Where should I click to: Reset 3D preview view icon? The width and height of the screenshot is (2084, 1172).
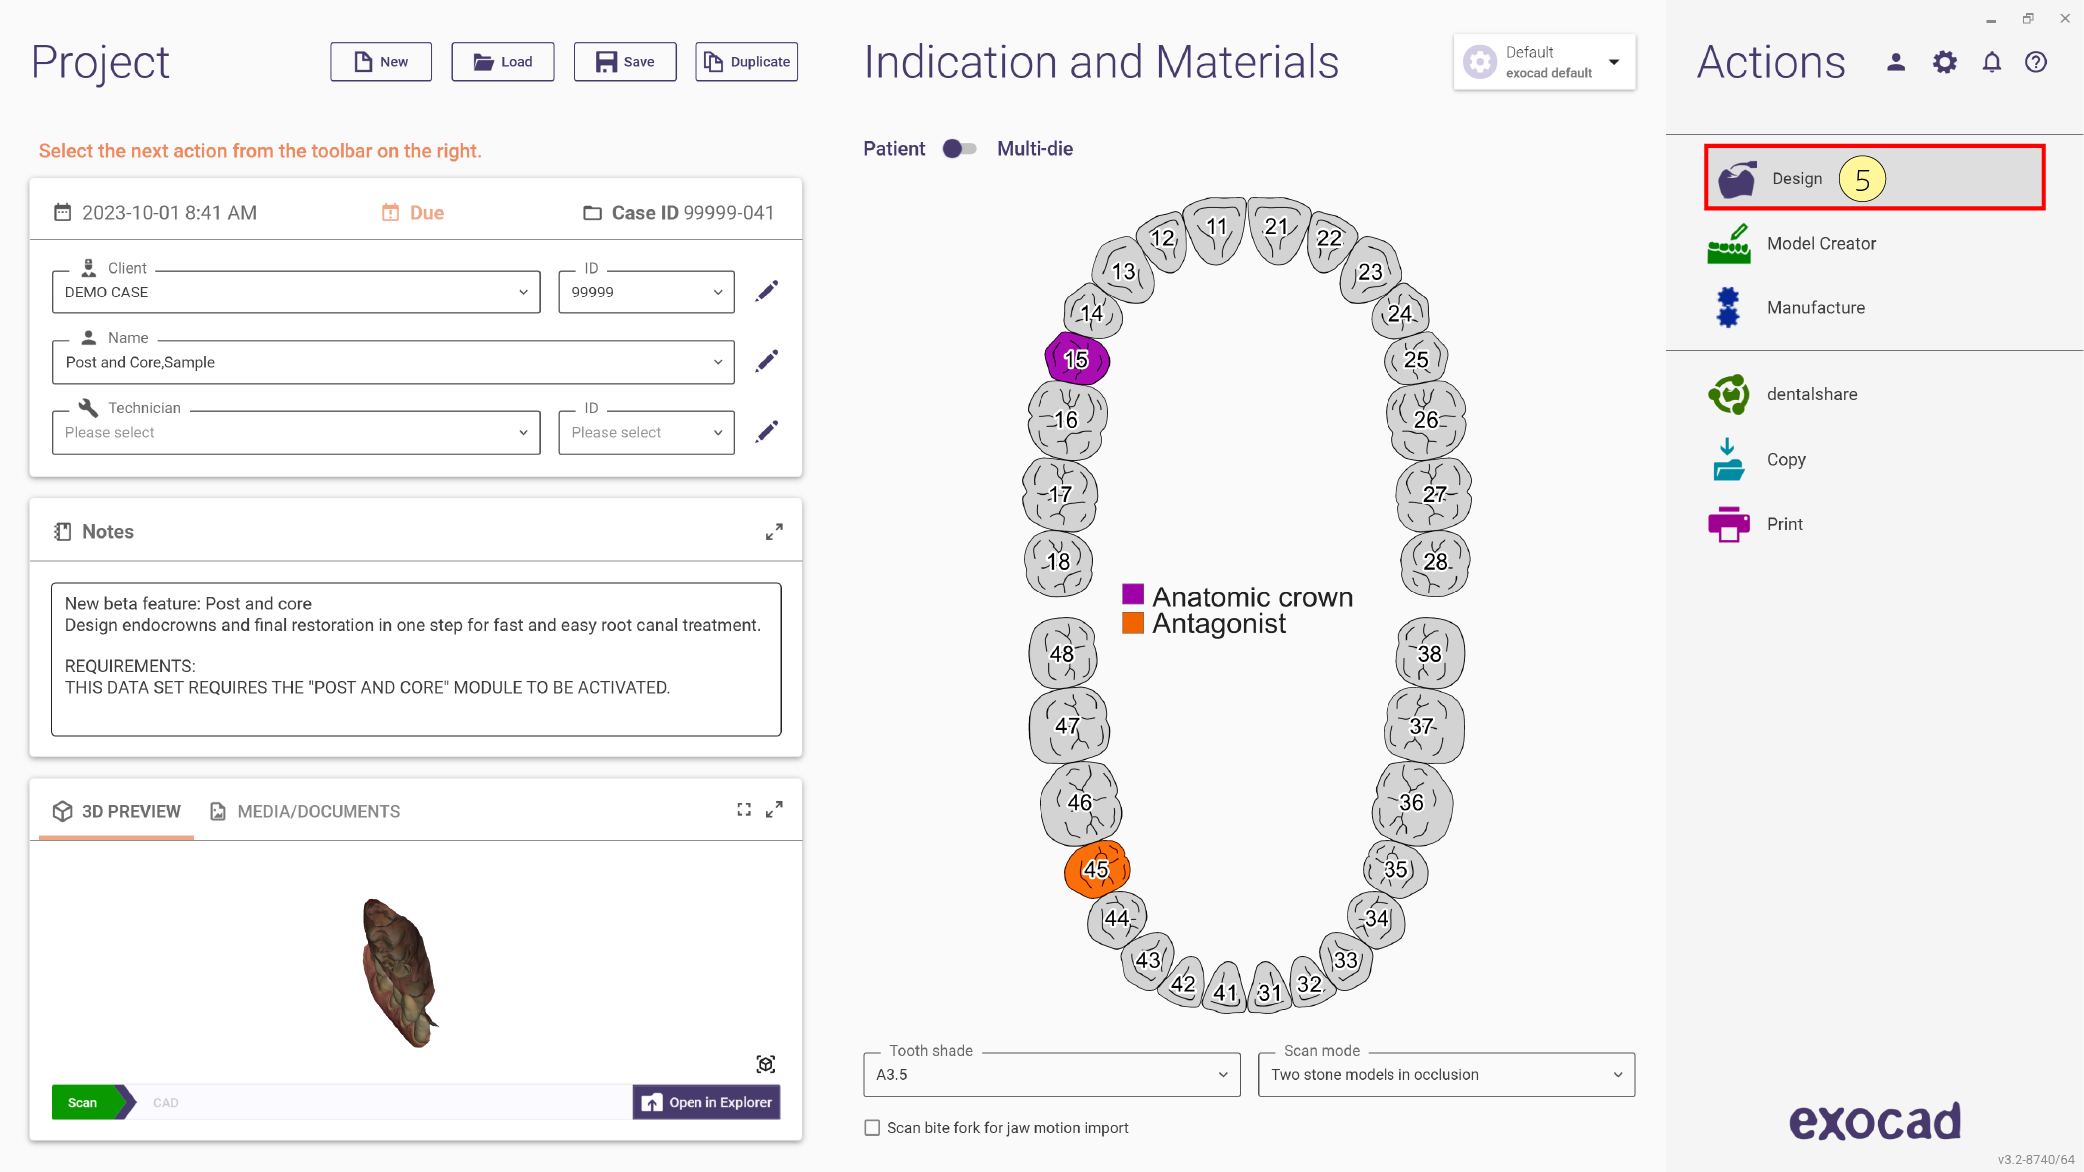pos(766,1064)
